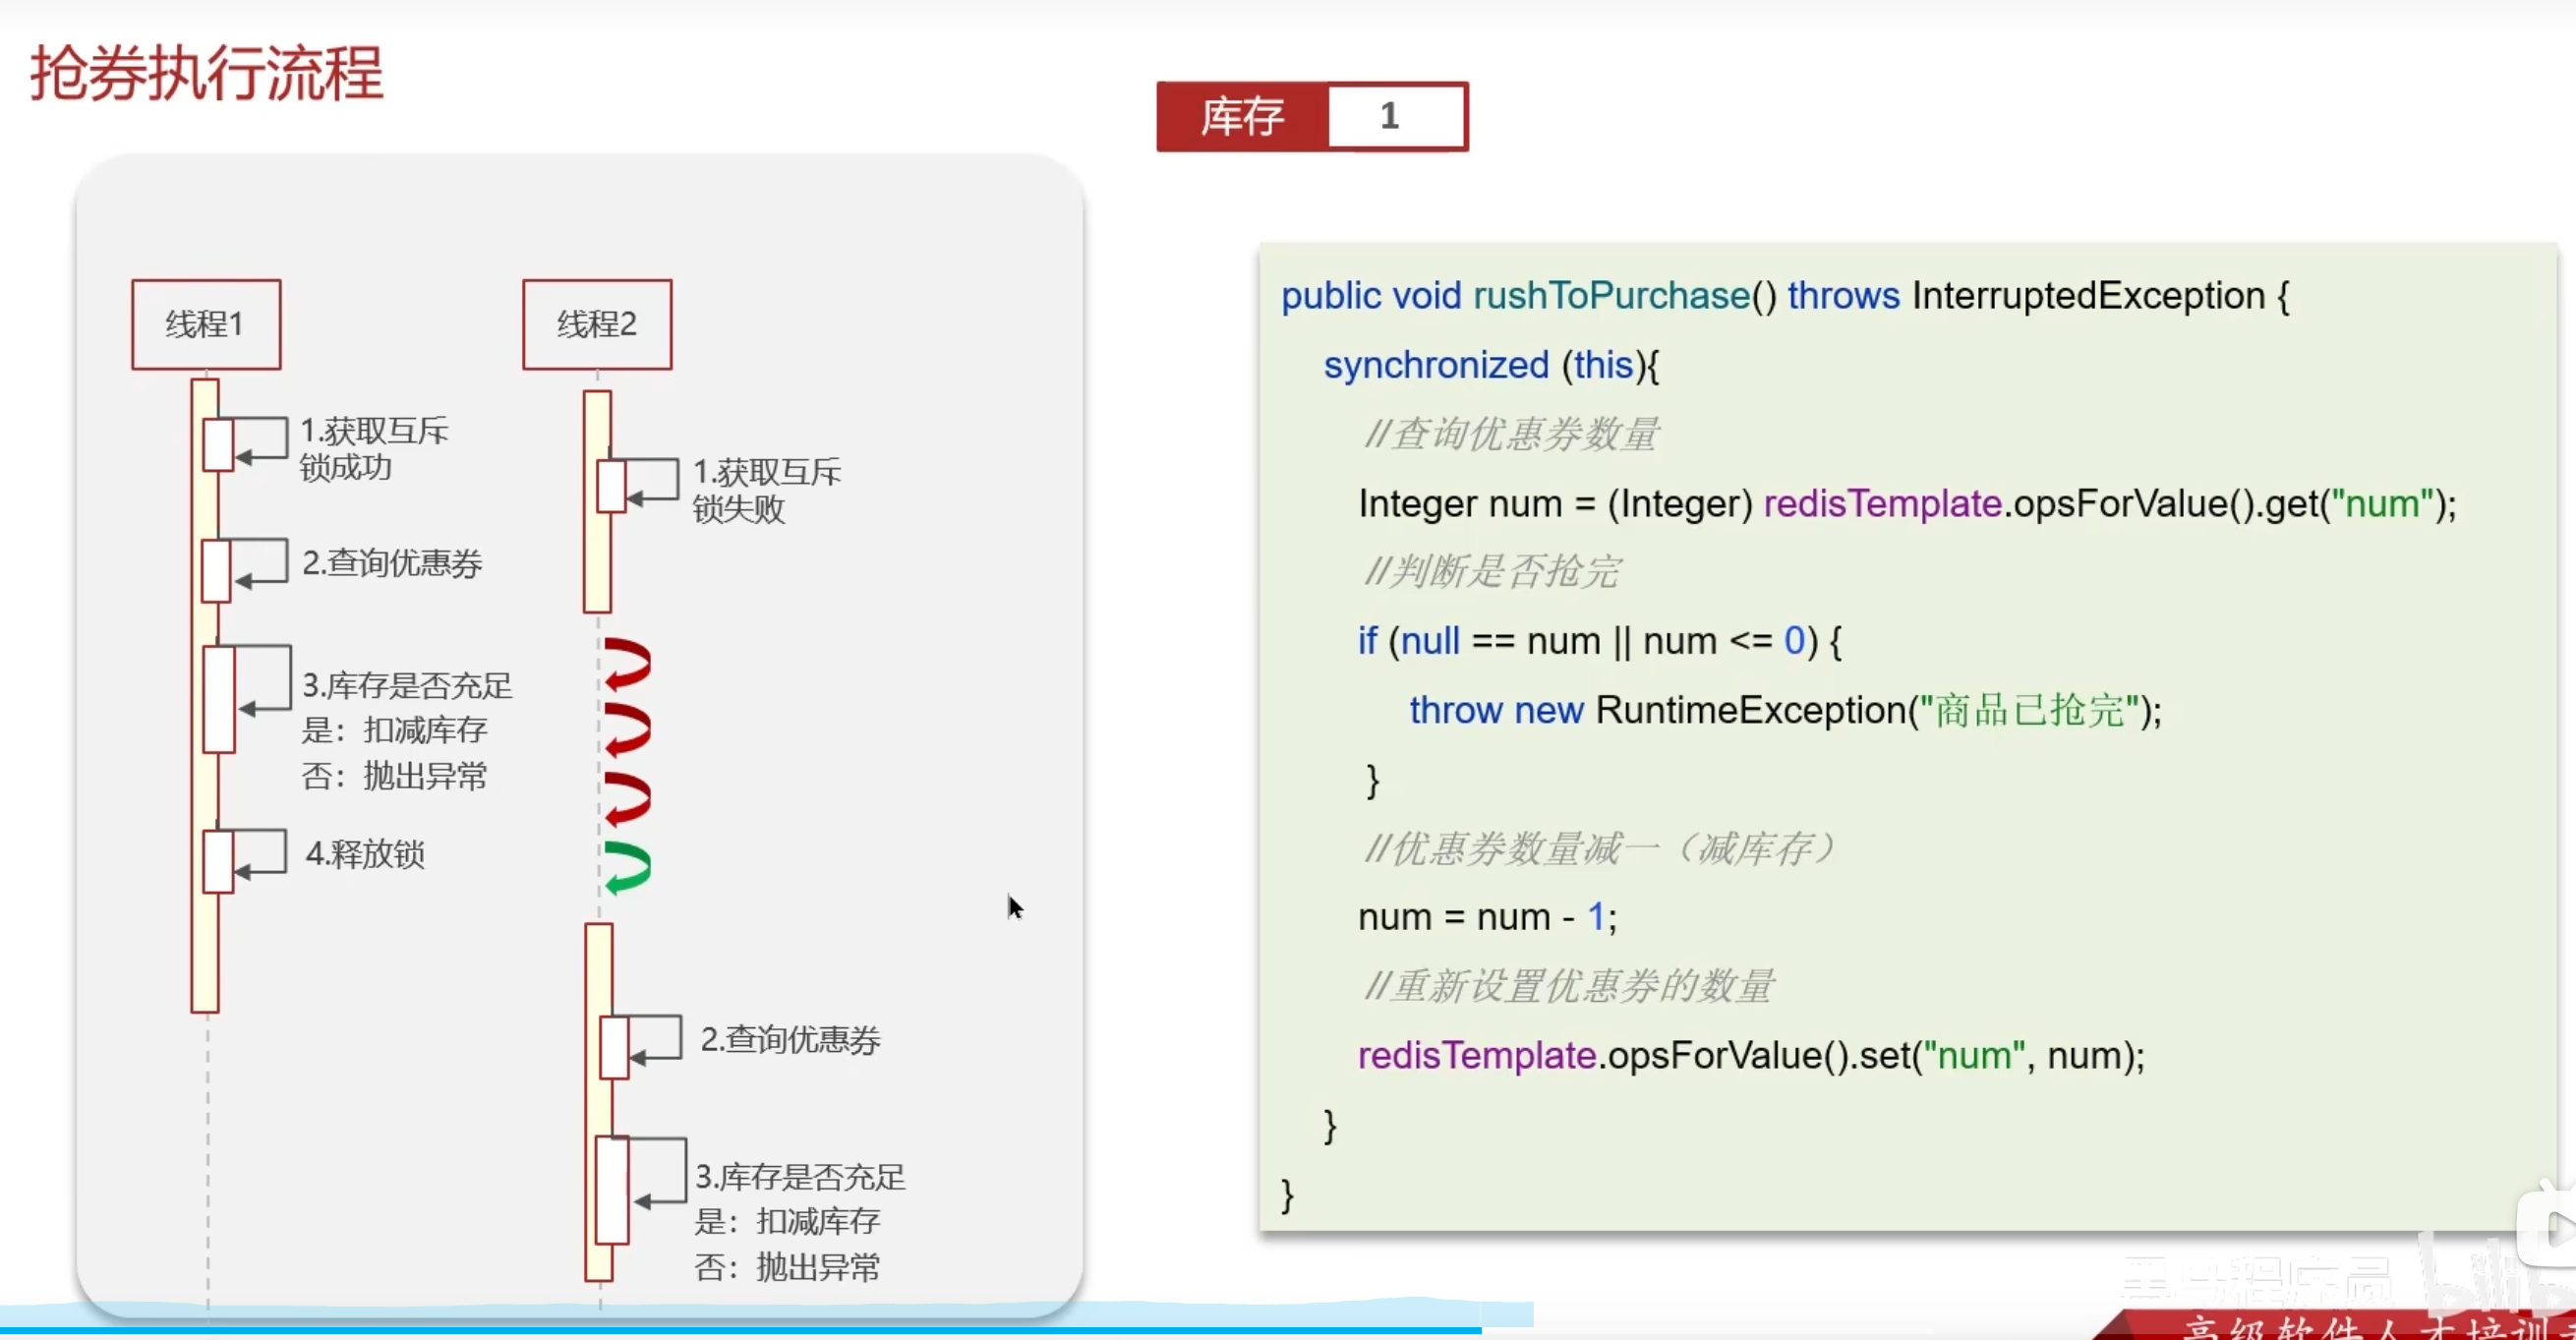This screenshot has width=2576, height=1340.
Task: Select the 线程1 box
Action: (206, 324)
